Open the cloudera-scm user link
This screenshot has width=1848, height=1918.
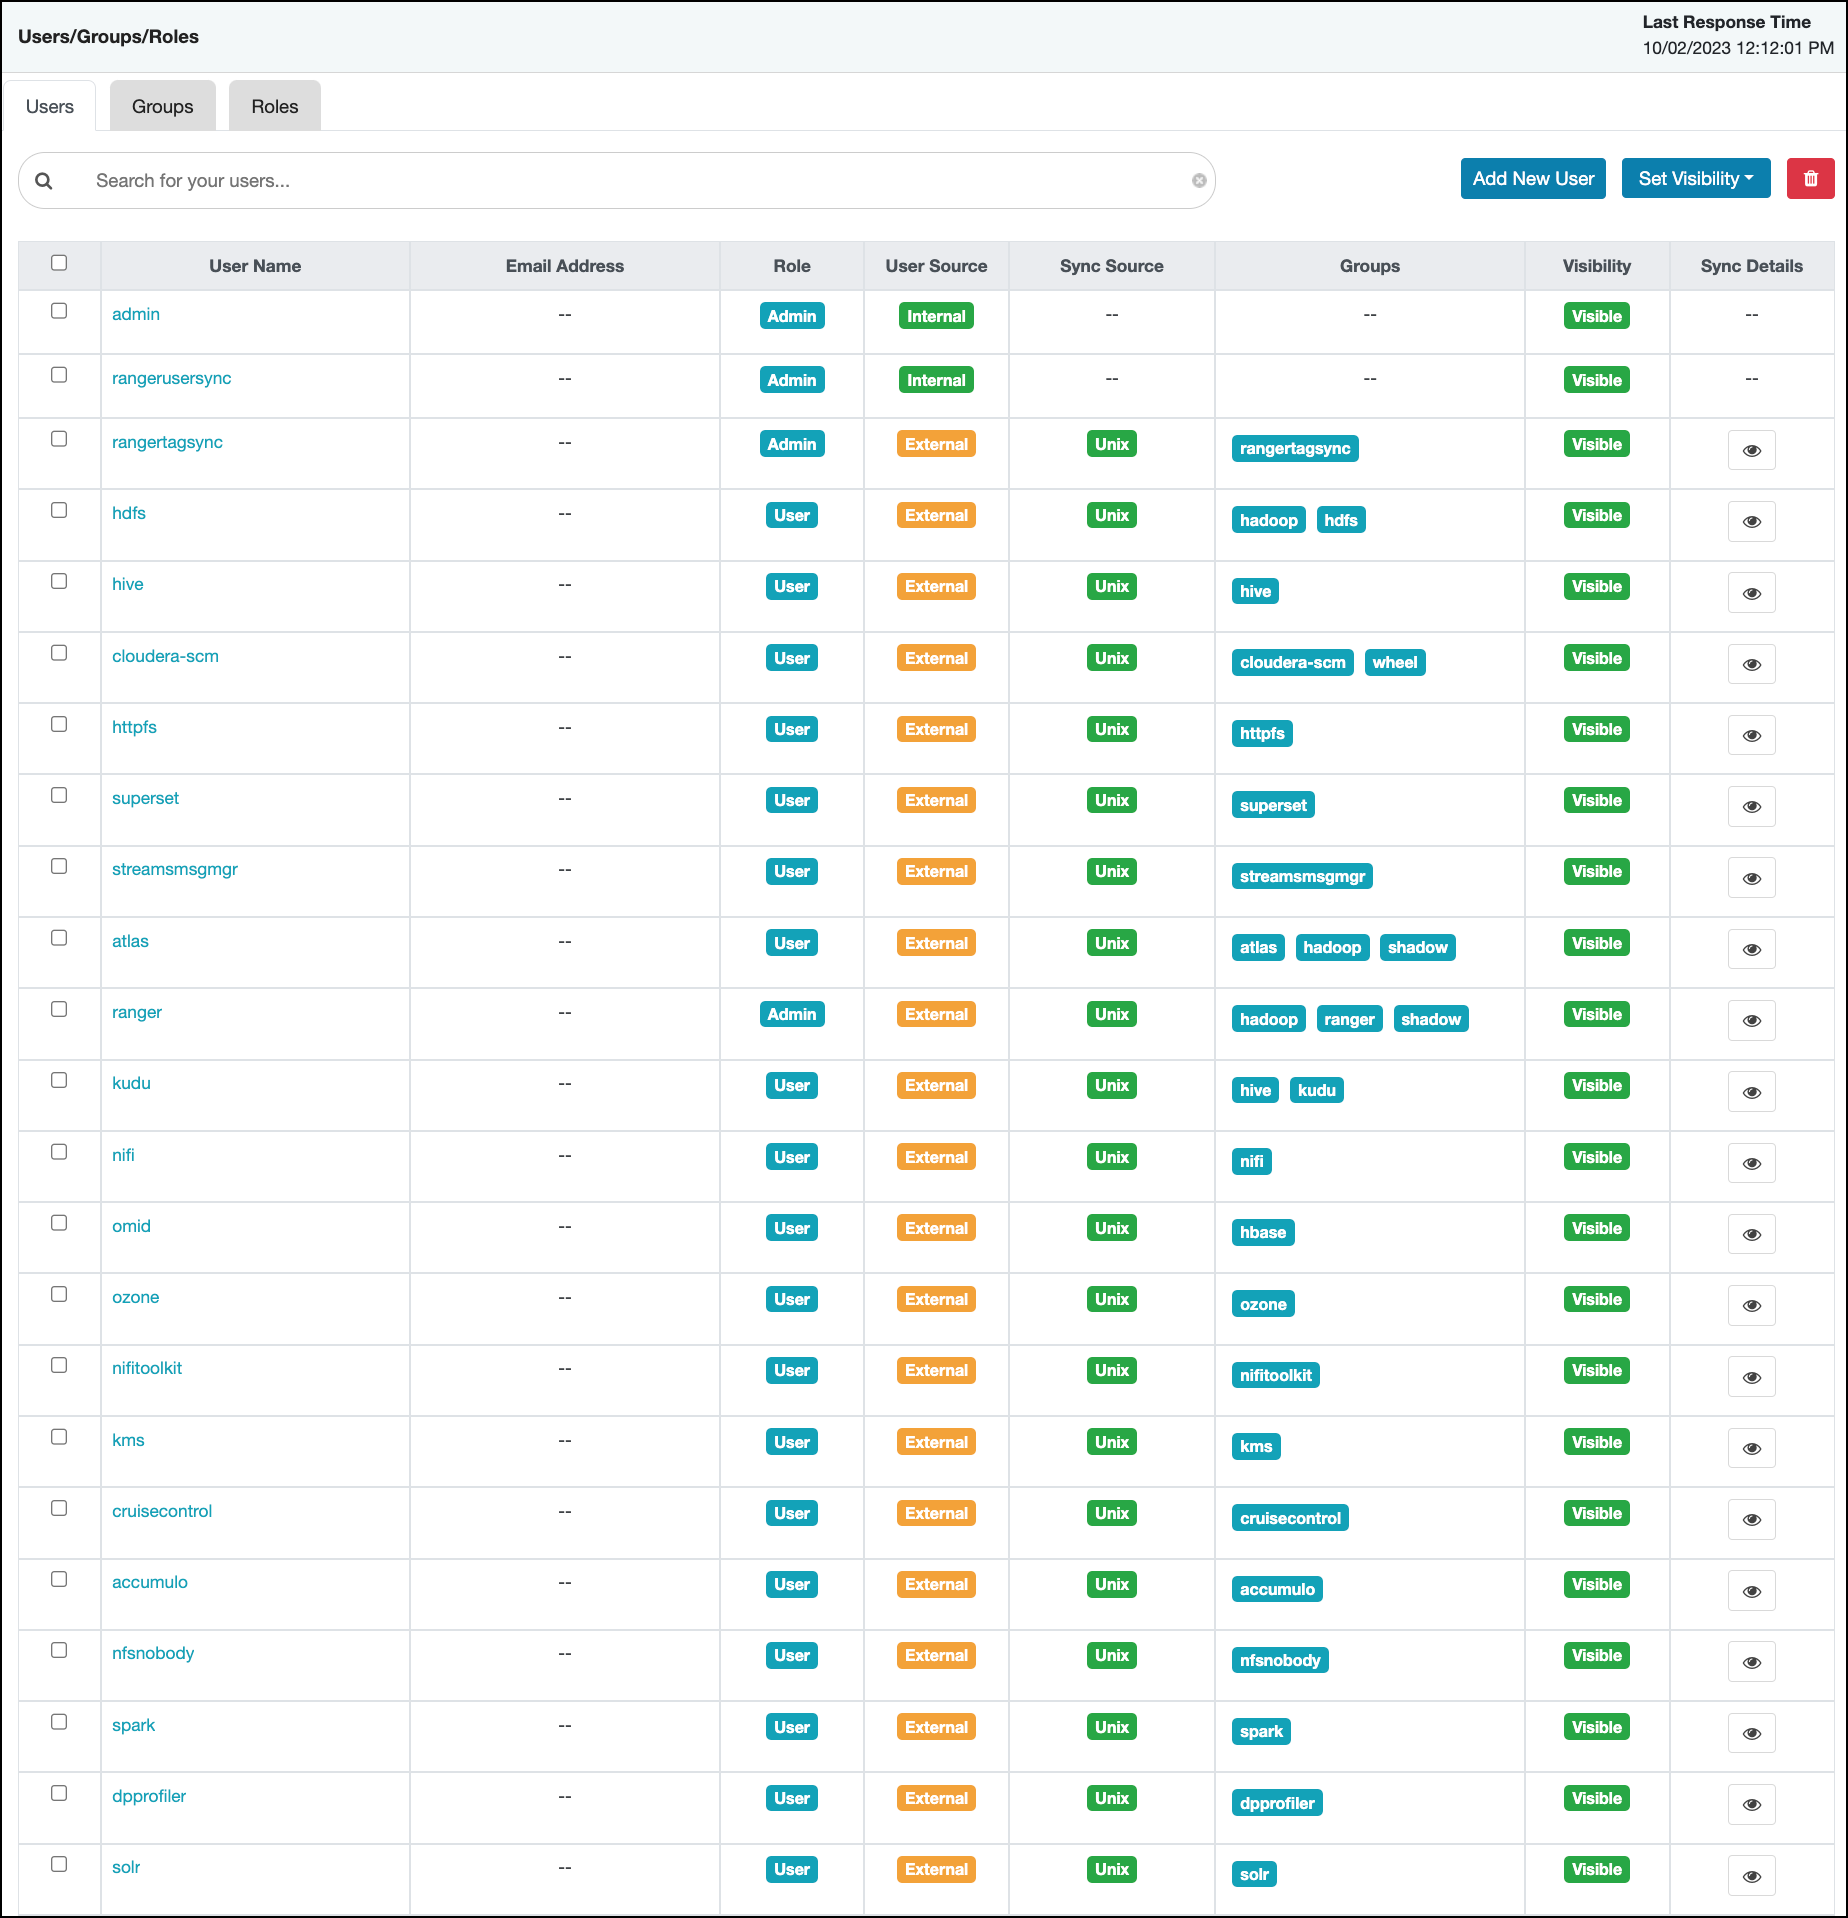tap(165, 656)
